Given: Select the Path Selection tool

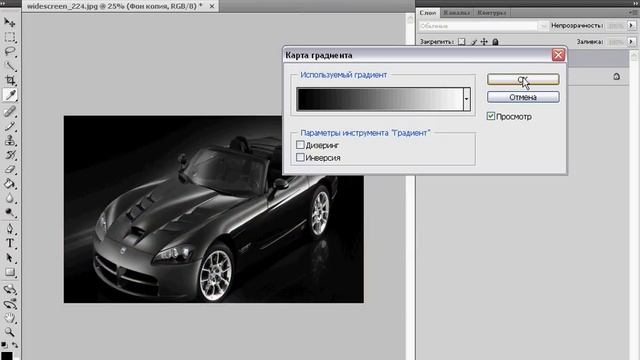Looking at the screenshot, I should coord(10,258).
